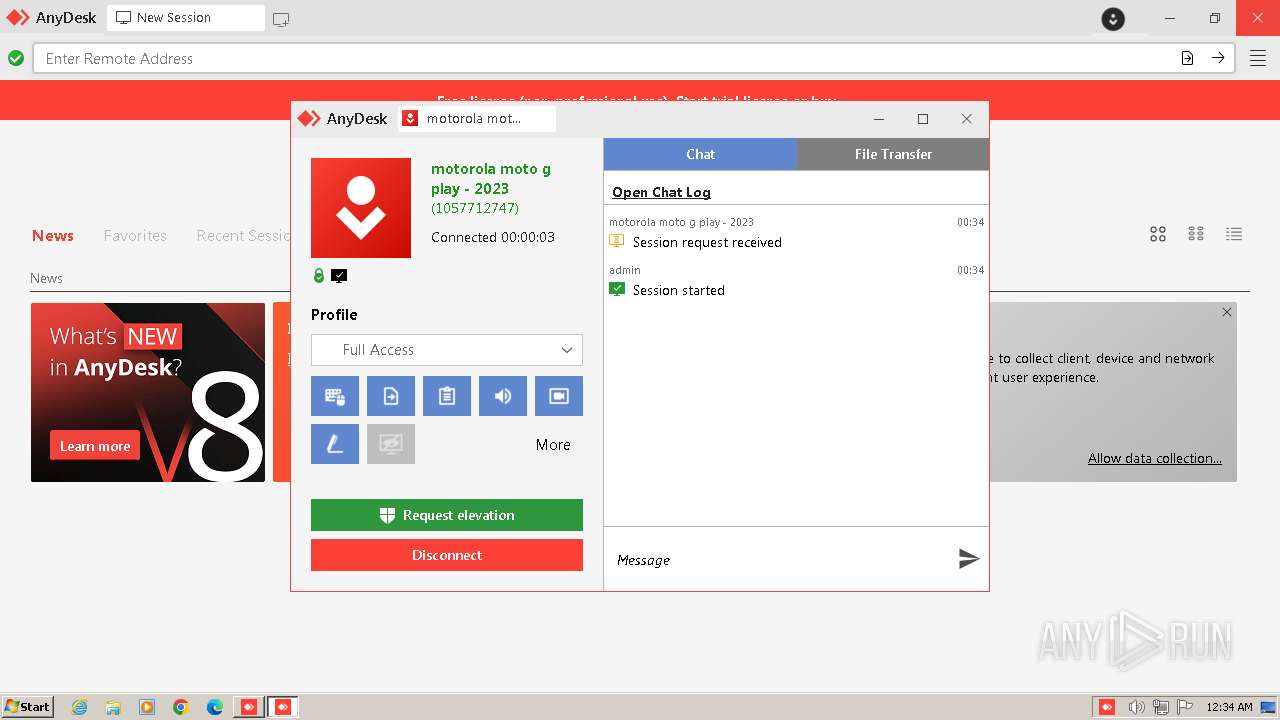
Task: Toggle keyboard and mouse control permission
Action: click(335, 396)
